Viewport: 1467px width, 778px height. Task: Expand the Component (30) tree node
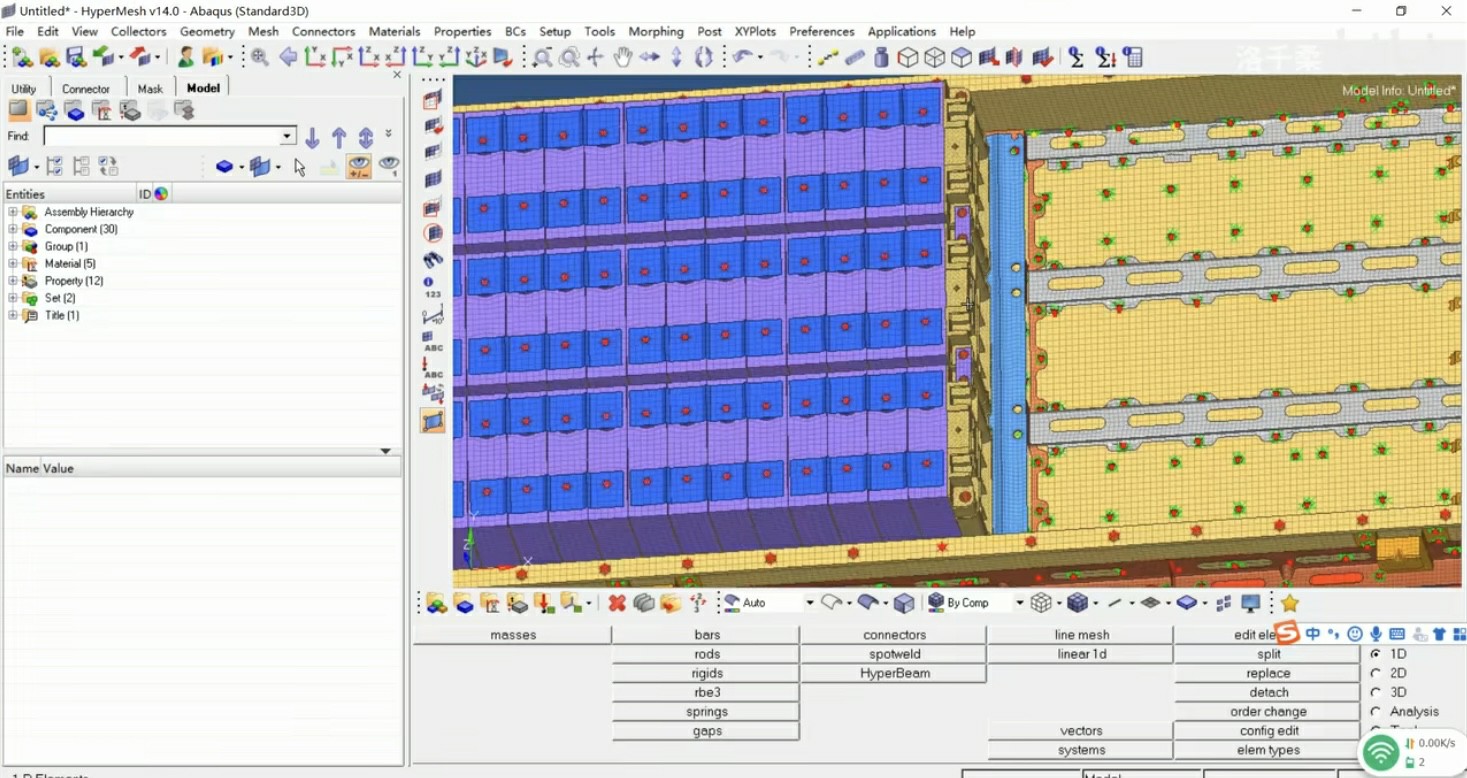coord(13,229)
